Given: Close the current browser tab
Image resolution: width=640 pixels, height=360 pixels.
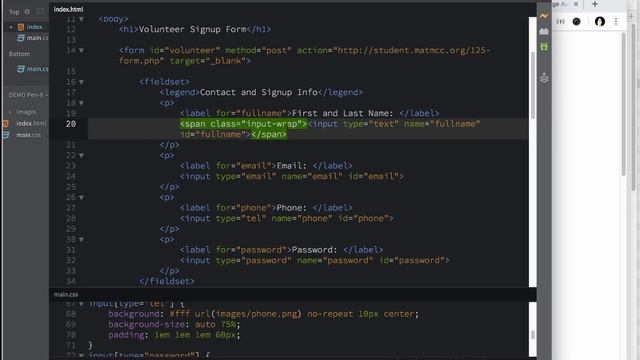Looking at the screenshot, I should click(576, 4).
